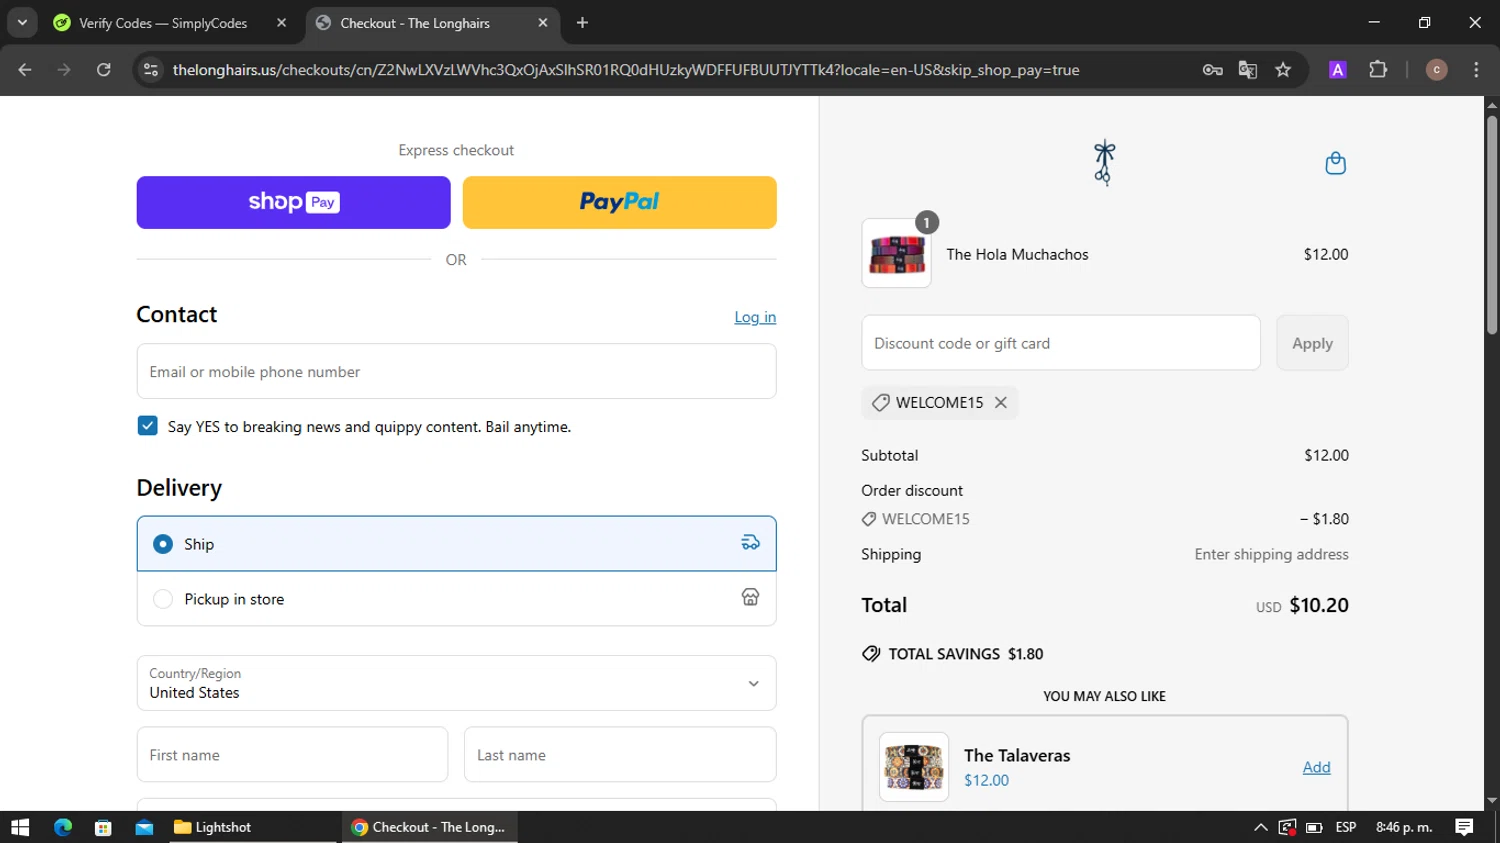
Task: Click the Discount code or gift card field
Action: tap(1061, 343)
